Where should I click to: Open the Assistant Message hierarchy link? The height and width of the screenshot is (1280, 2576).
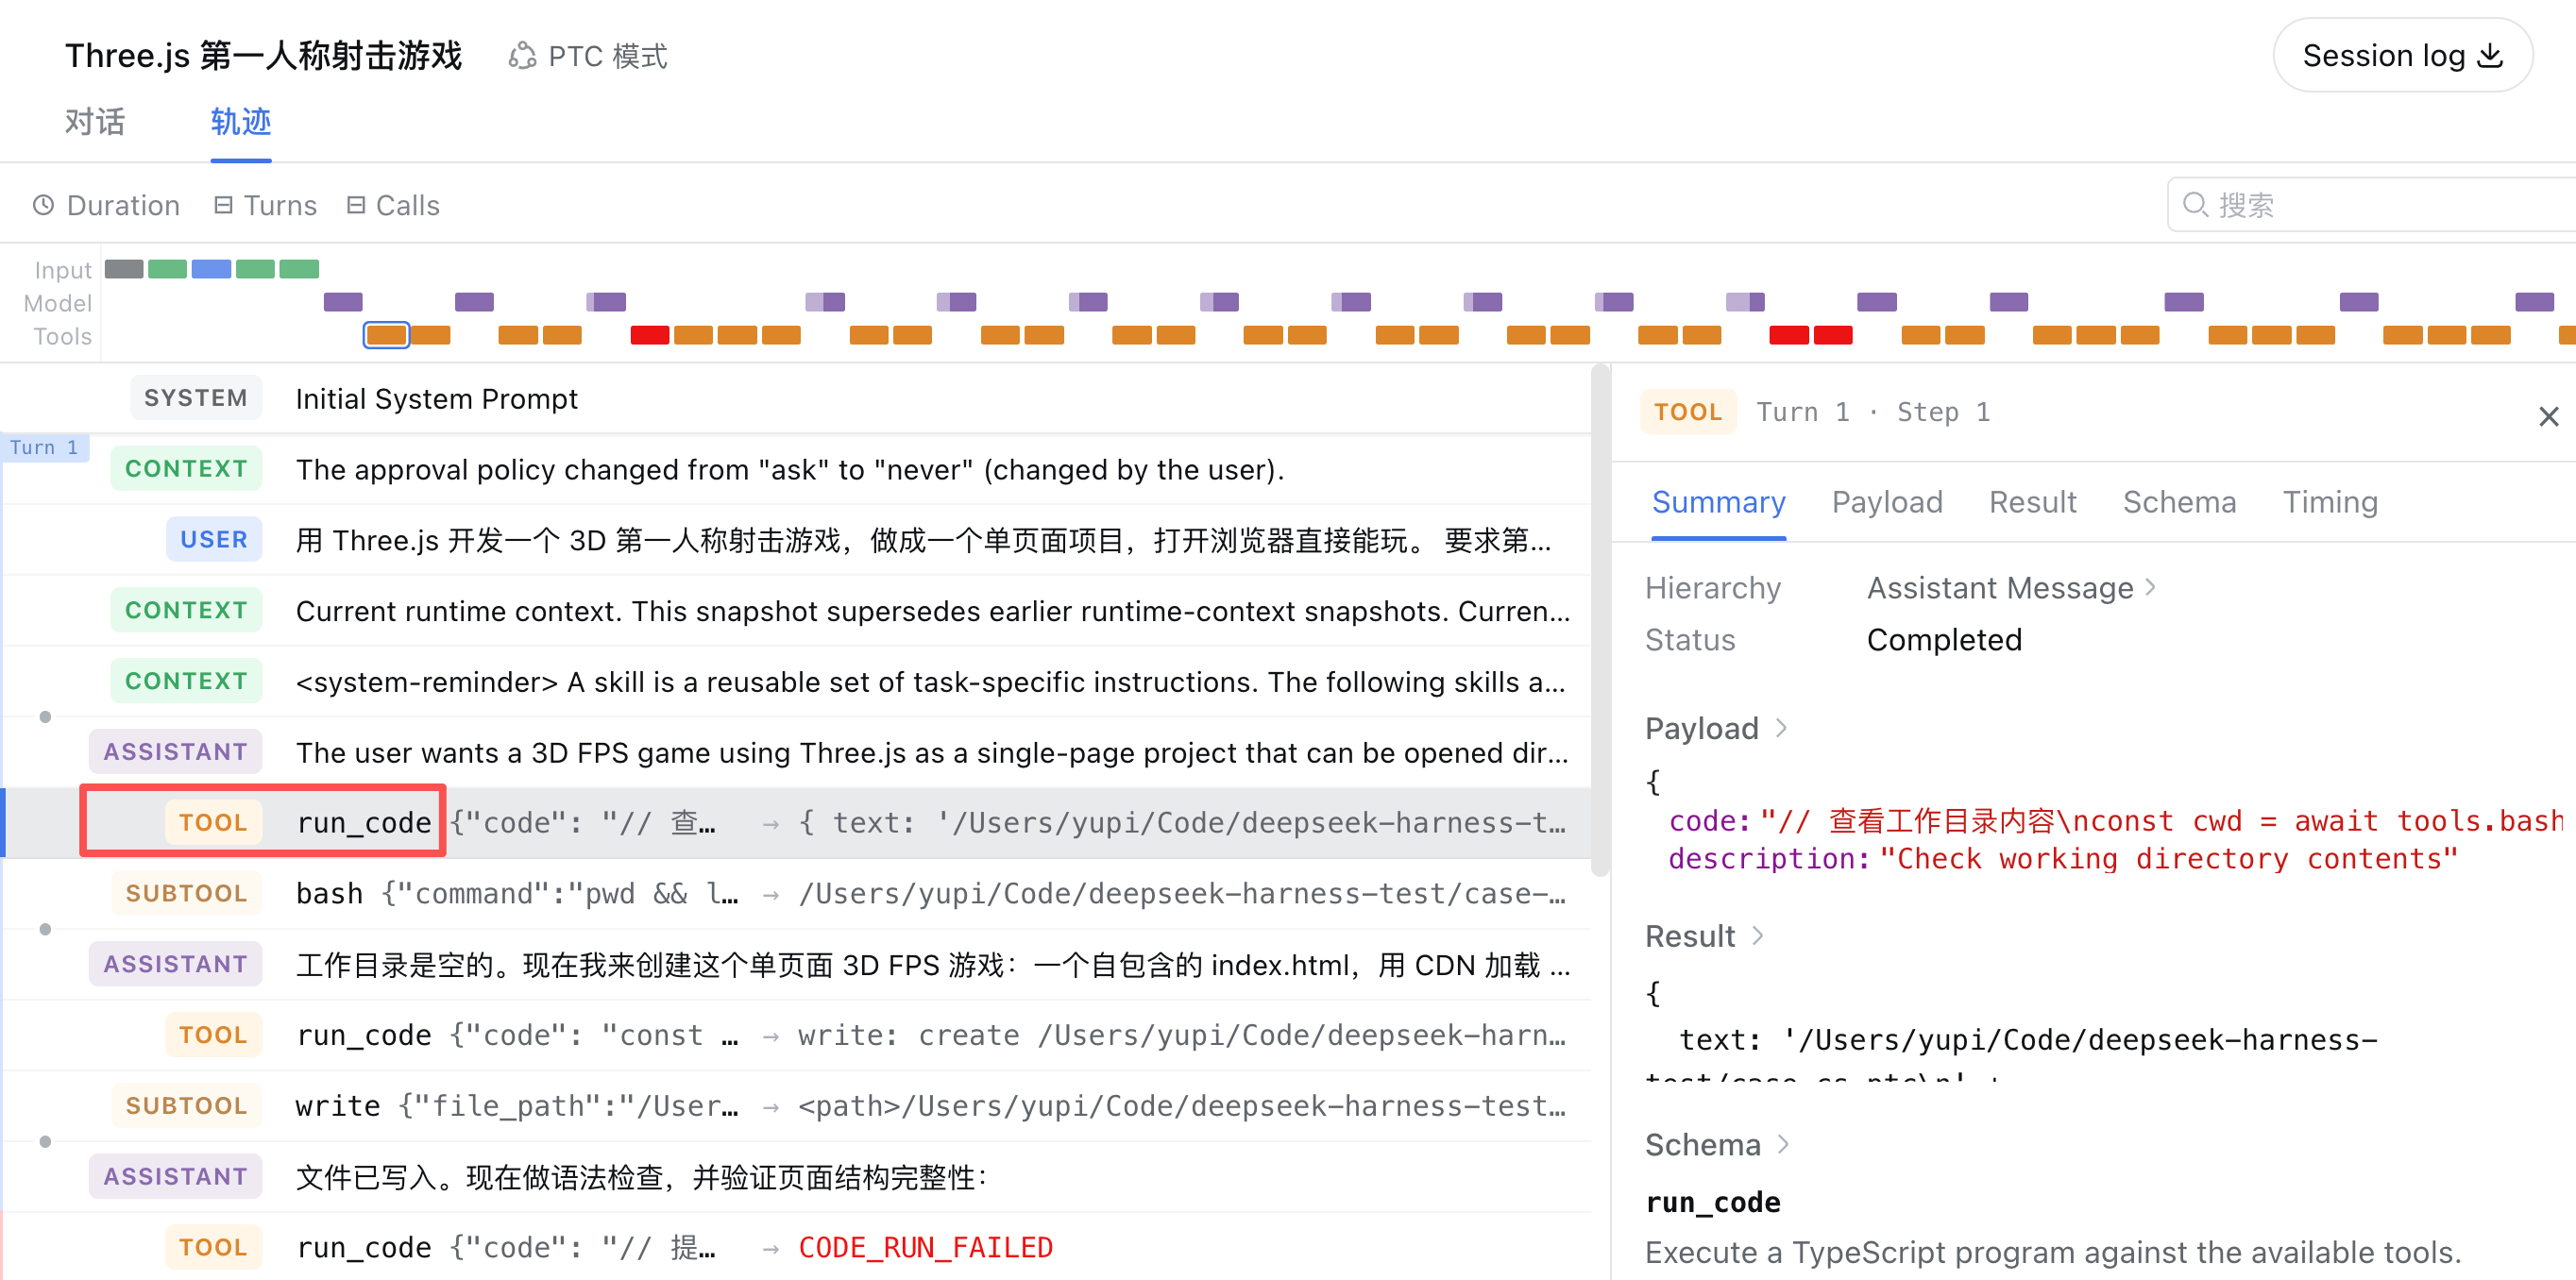(2011, 588)
